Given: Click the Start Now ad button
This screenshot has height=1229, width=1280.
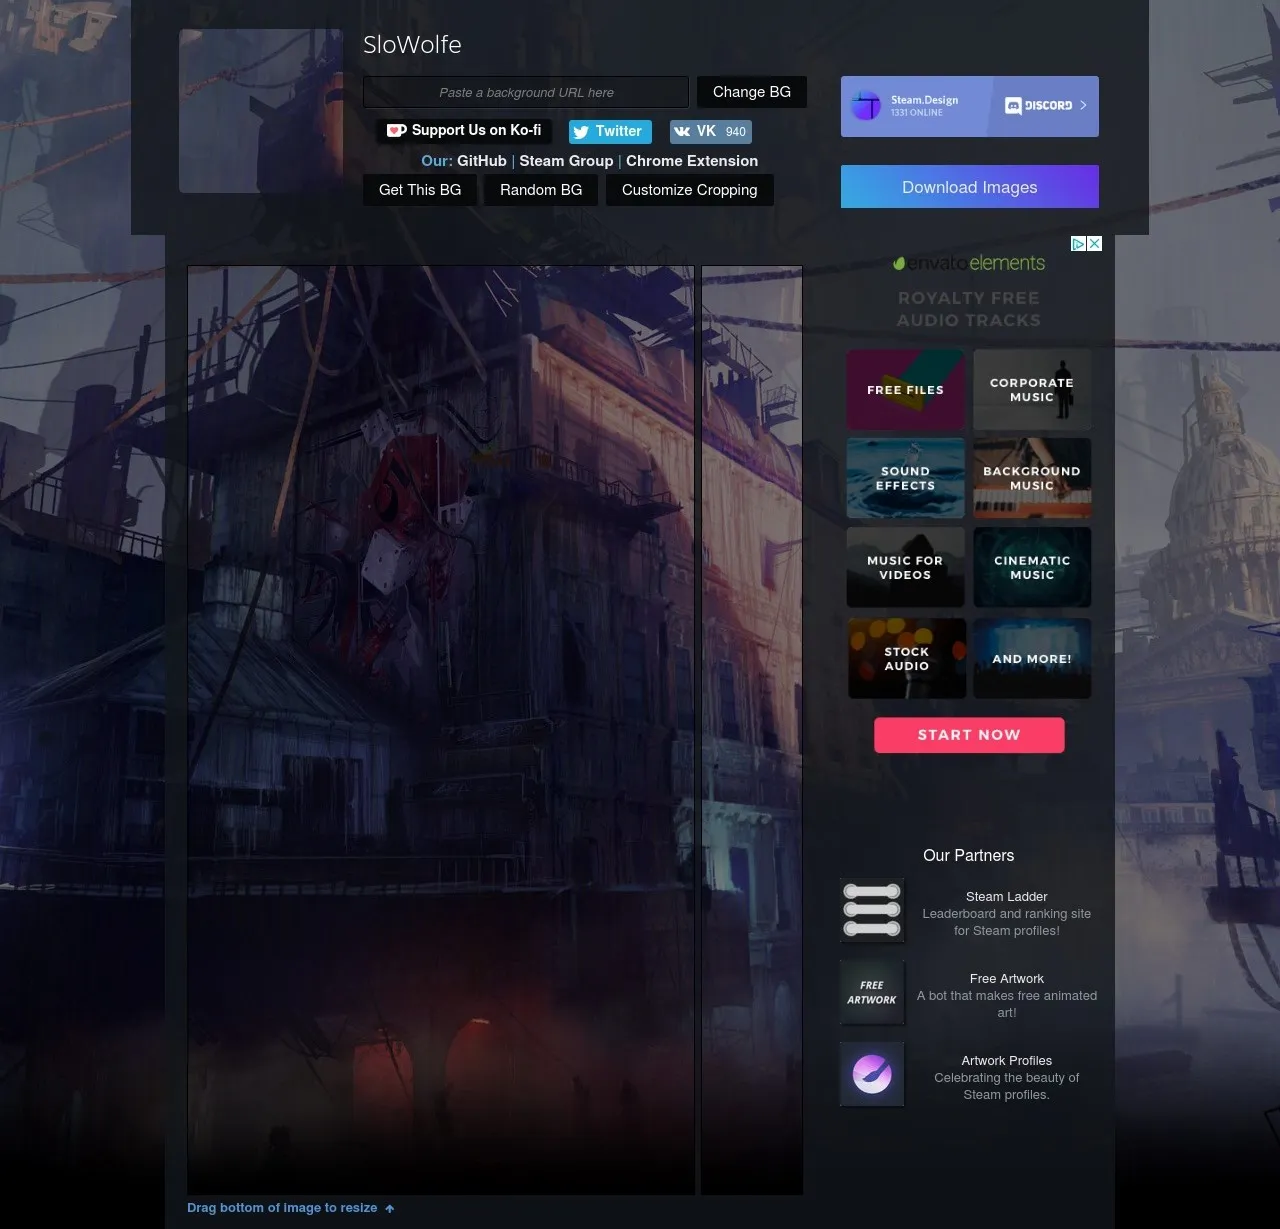Looking at the screenshot, I should [x=969, y=735].
